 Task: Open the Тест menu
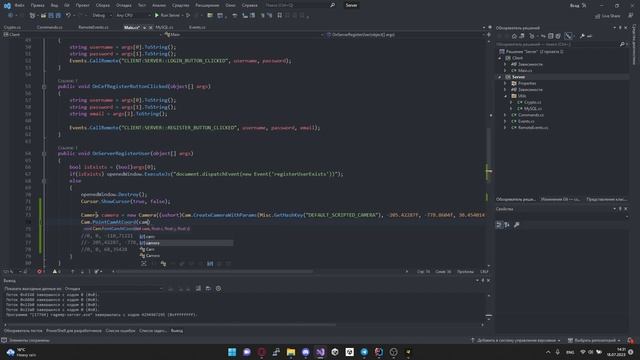(x=142, y=5)
